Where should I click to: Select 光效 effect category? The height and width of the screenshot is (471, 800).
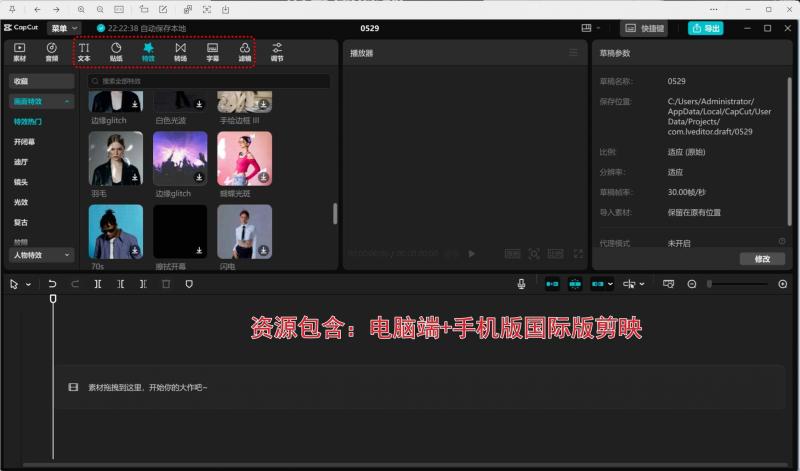click(x=21, y=202)
